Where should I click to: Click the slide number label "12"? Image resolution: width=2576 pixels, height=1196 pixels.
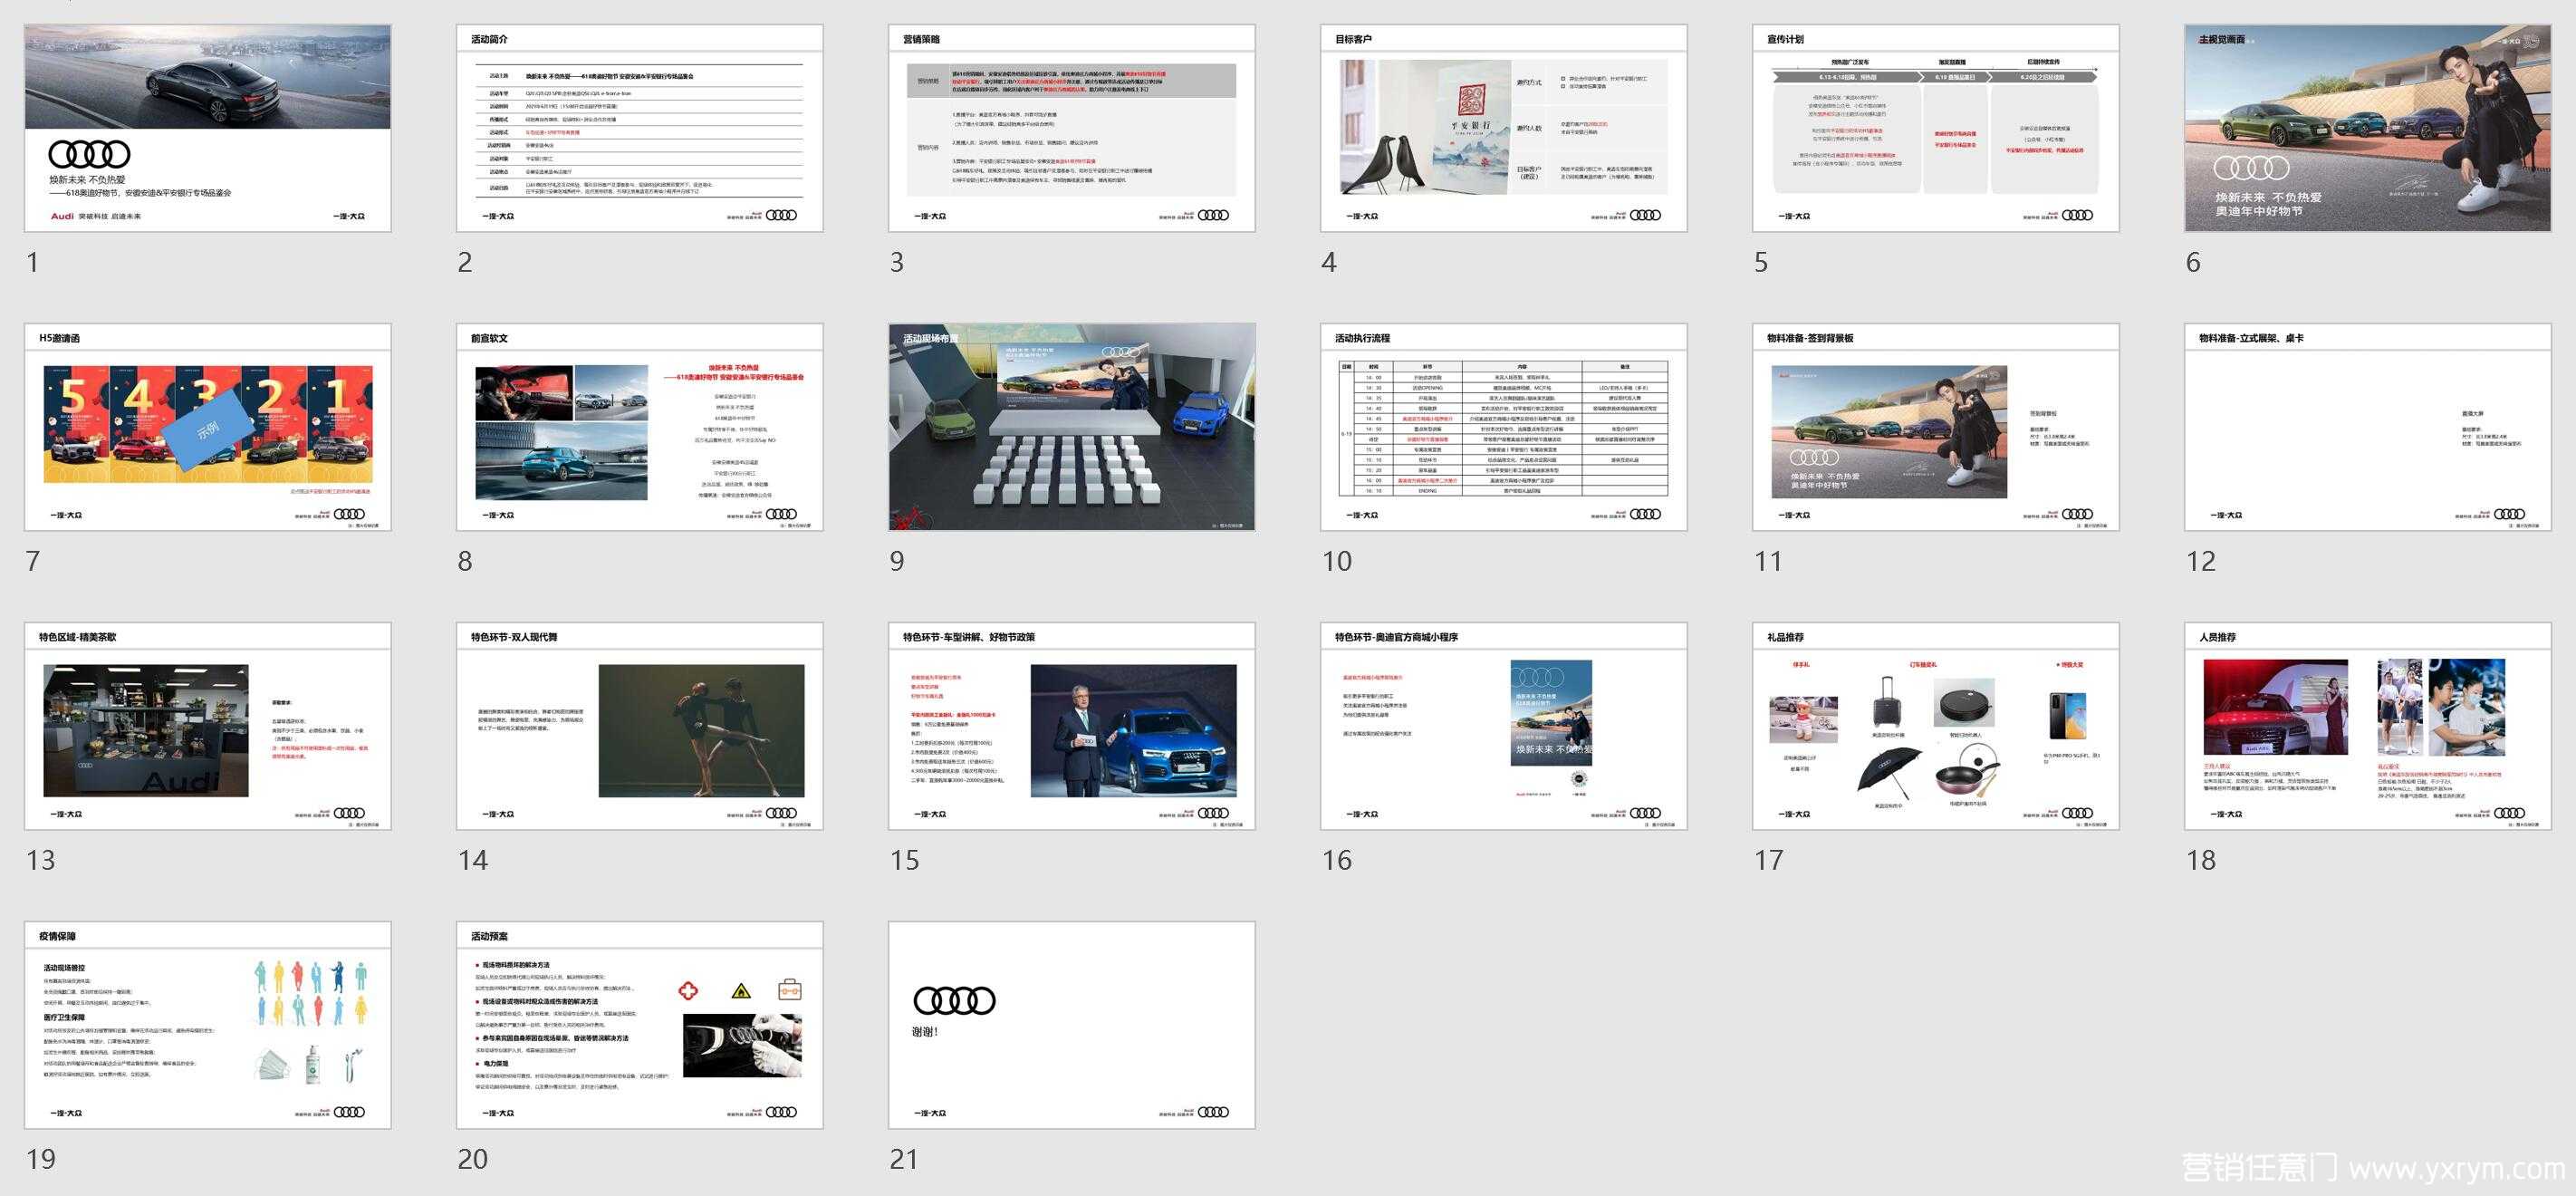(x=2201, y=561)
